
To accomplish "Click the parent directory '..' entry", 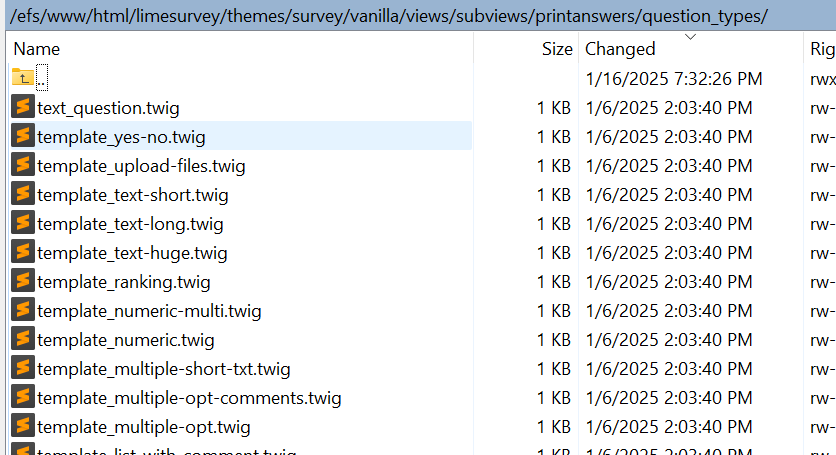I will tap(42, 78).
